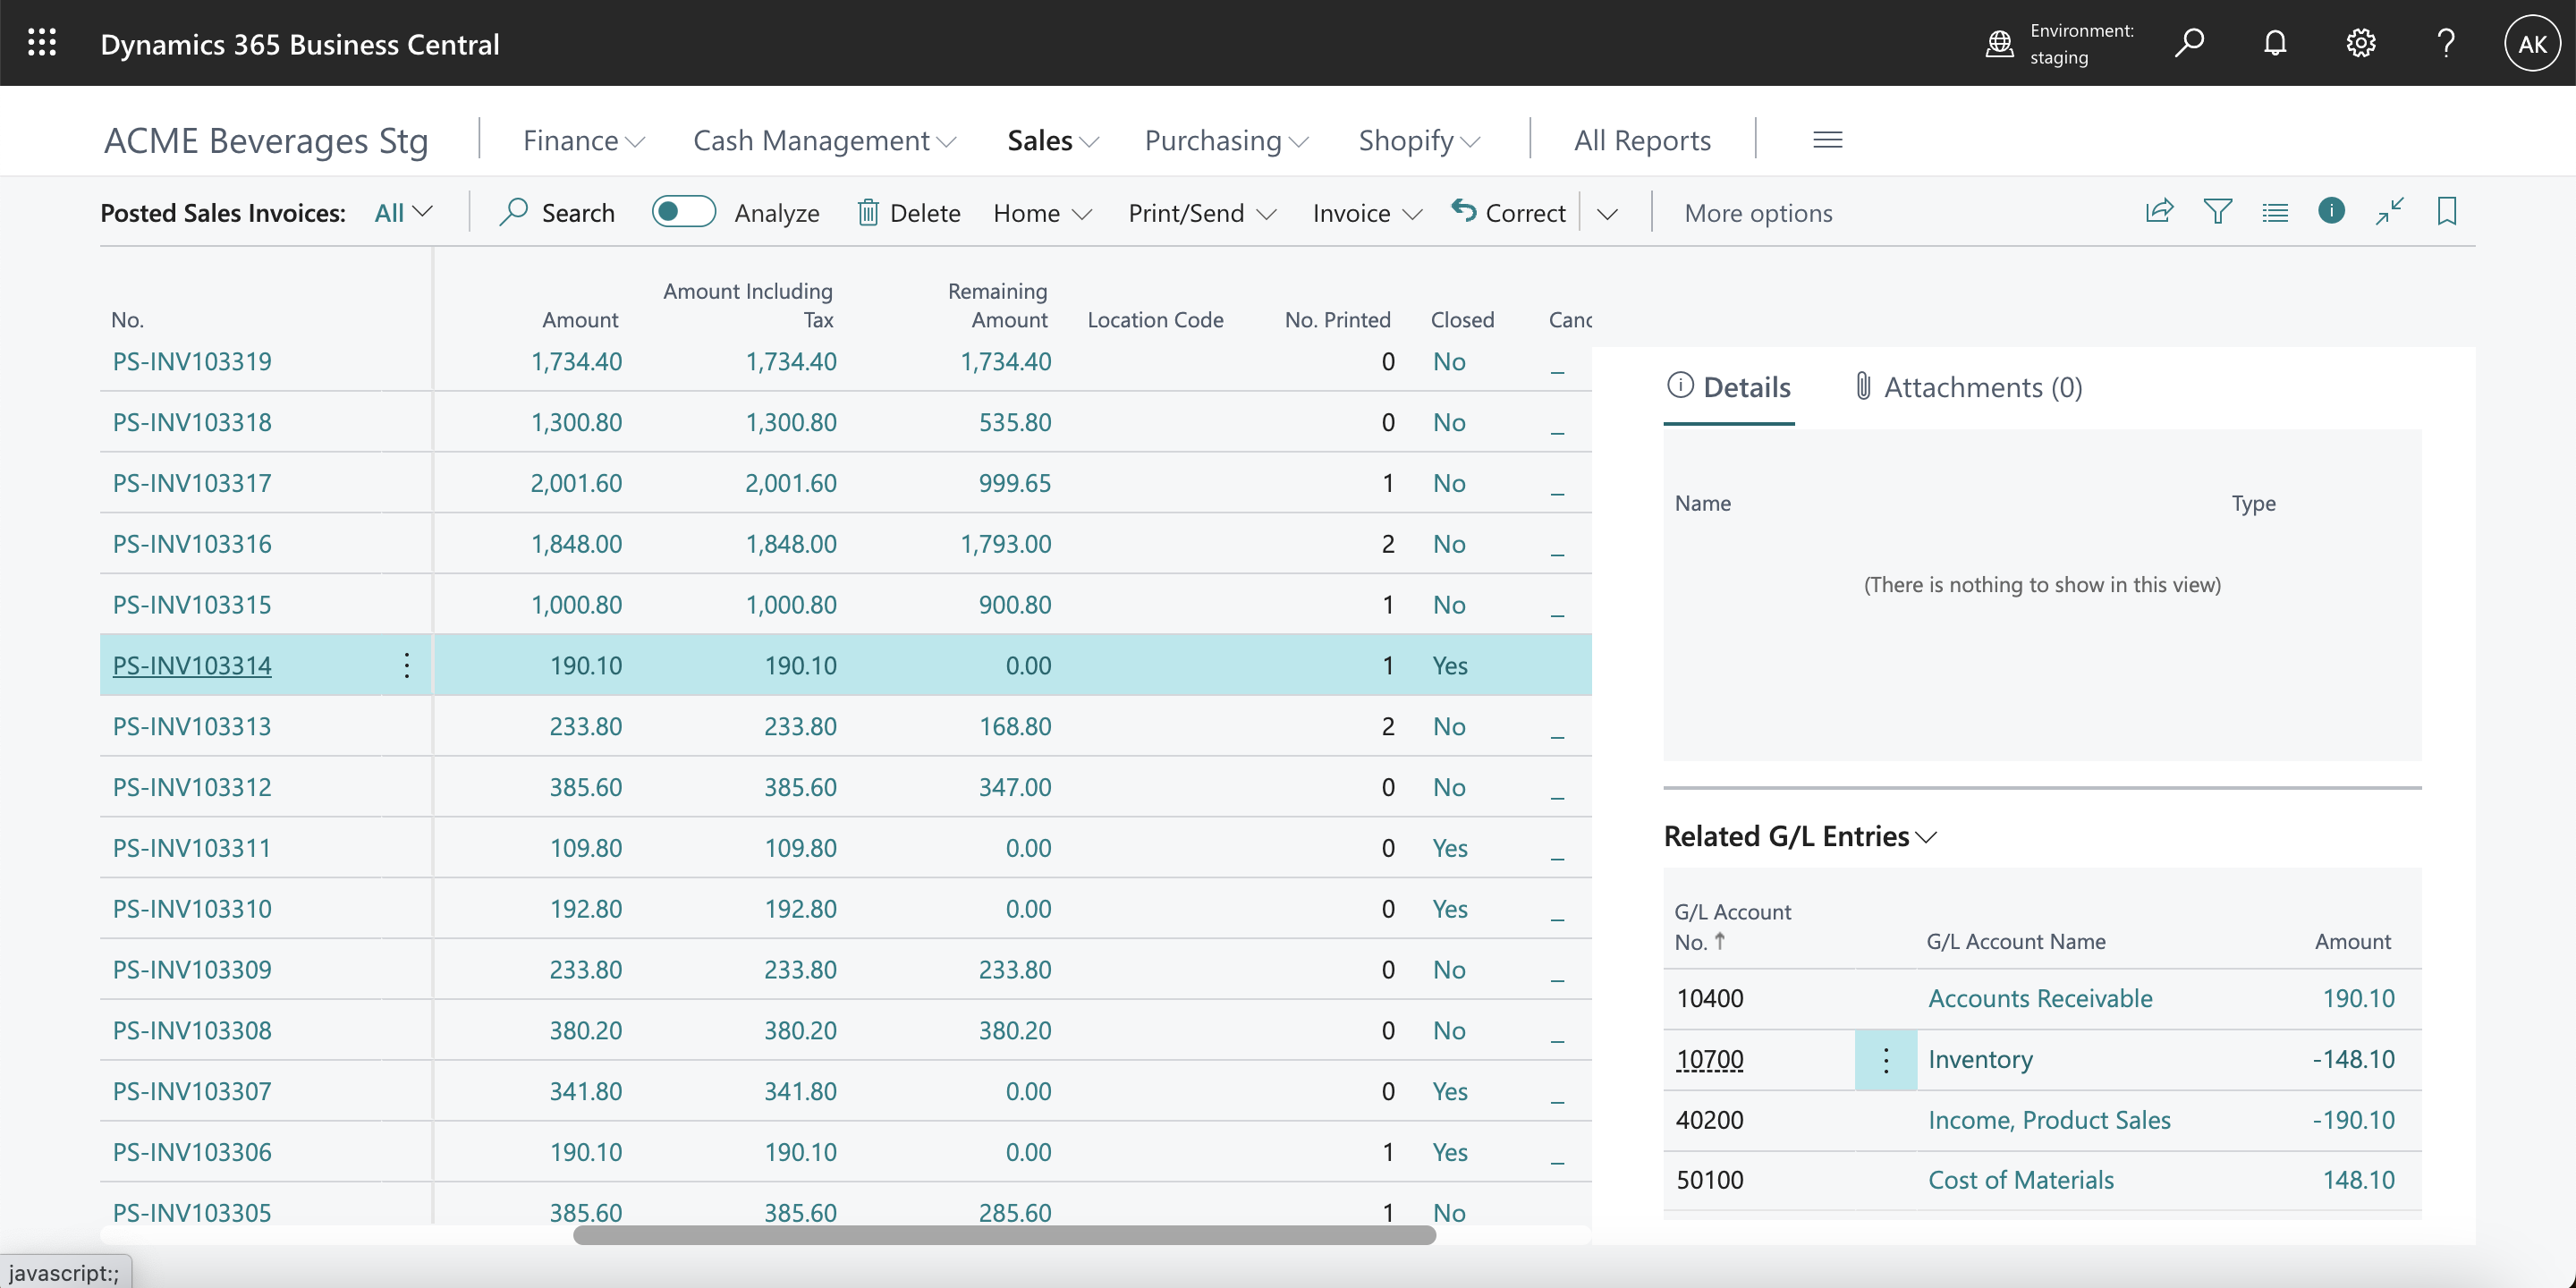Click the Attachments paperclip icon
The image size is (2576, 1288).
[1862, 386]
